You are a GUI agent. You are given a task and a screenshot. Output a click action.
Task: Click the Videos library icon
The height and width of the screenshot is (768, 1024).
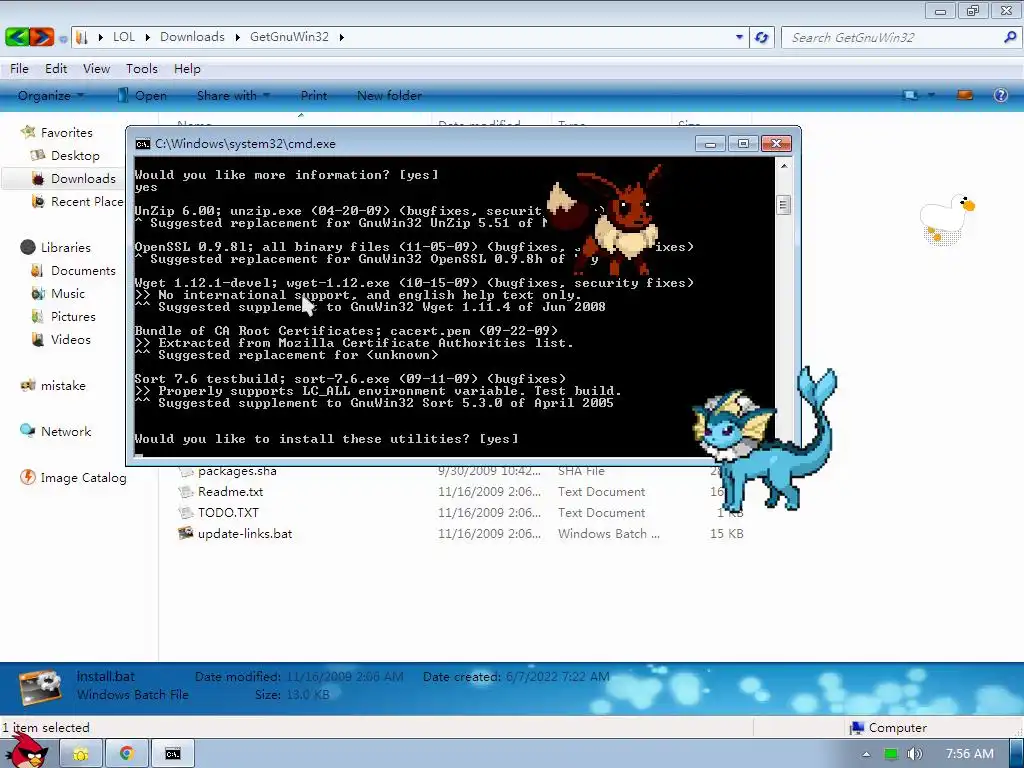click(x=38, y=339)
